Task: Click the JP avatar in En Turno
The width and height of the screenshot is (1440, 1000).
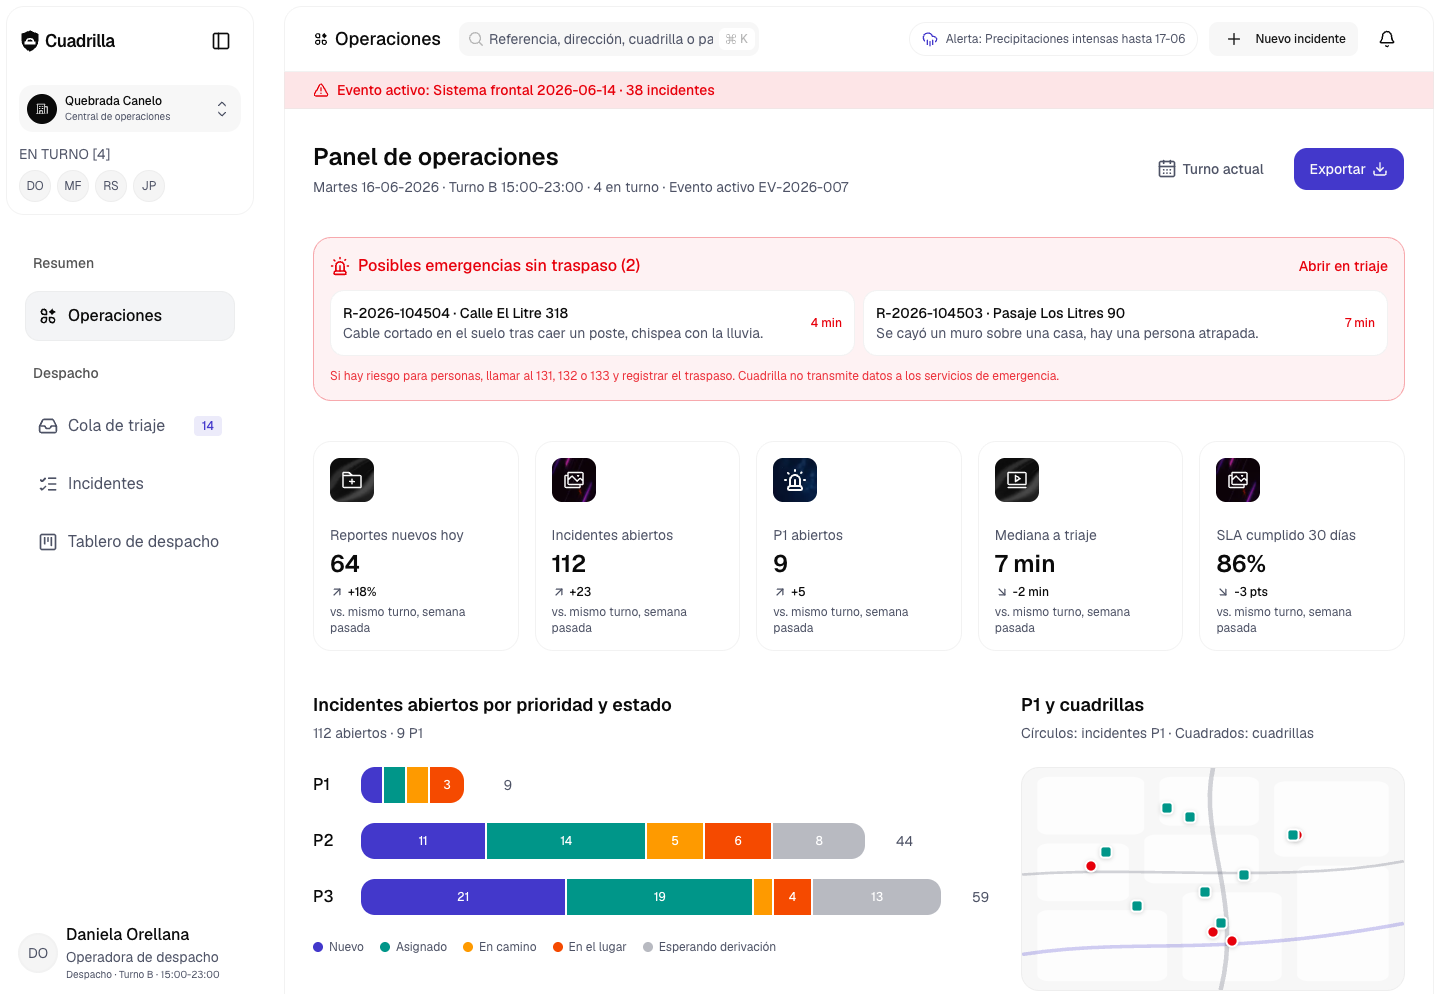Action: tap(149, 186)
